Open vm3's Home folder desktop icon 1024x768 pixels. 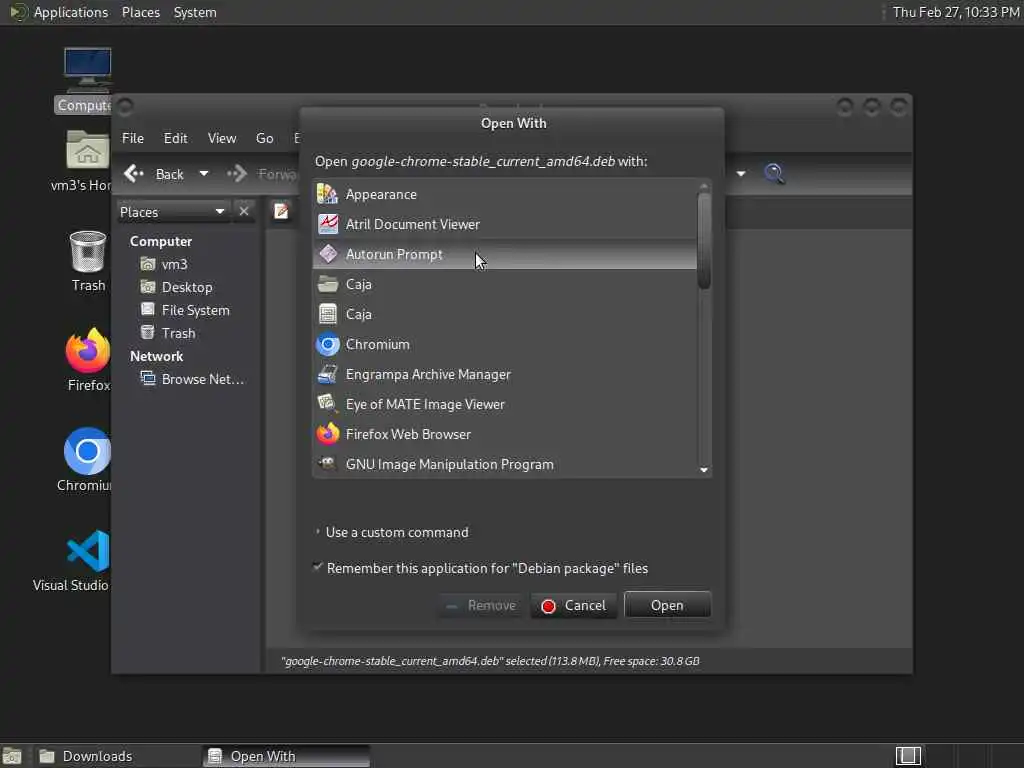(87, 150)
